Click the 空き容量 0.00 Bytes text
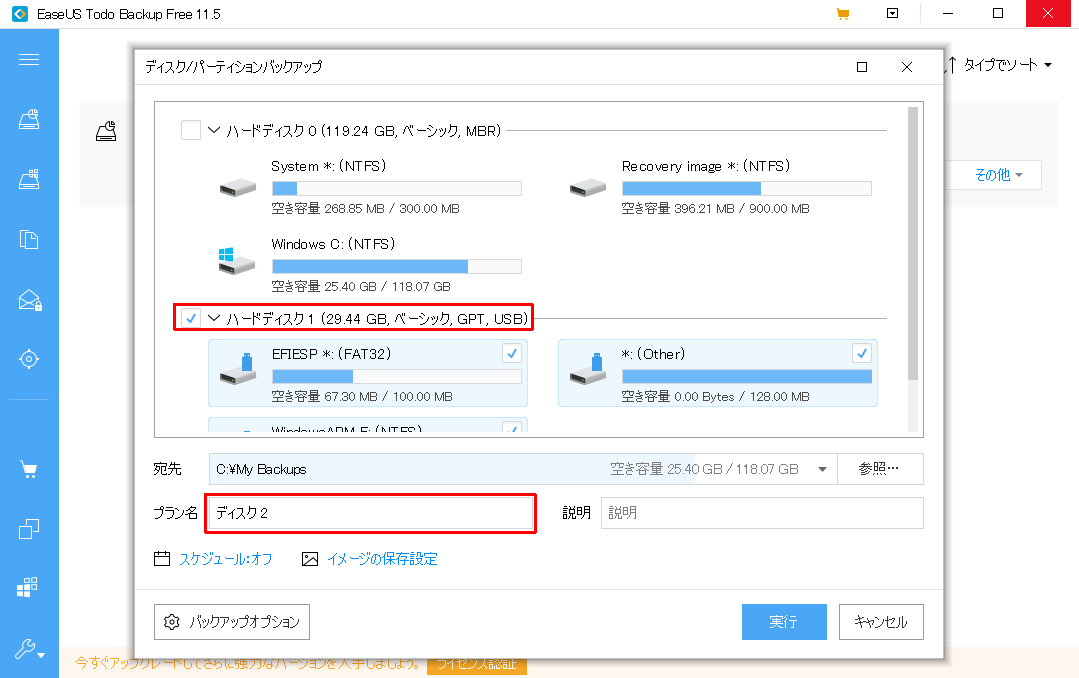The width and height of the screenshot is (1079, 678). [716, 396]
